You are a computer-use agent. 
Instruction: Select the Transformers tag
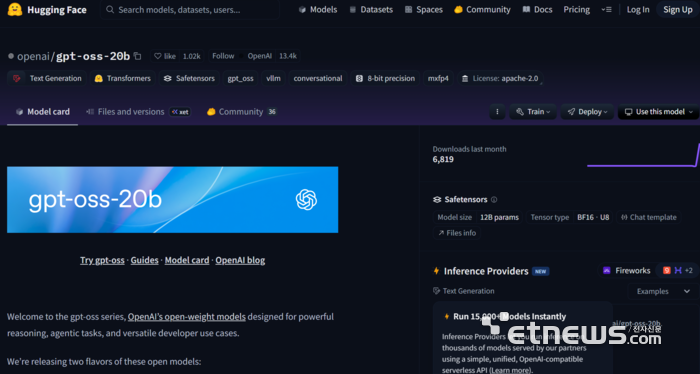pyautogui.click(x=123, y=79)
